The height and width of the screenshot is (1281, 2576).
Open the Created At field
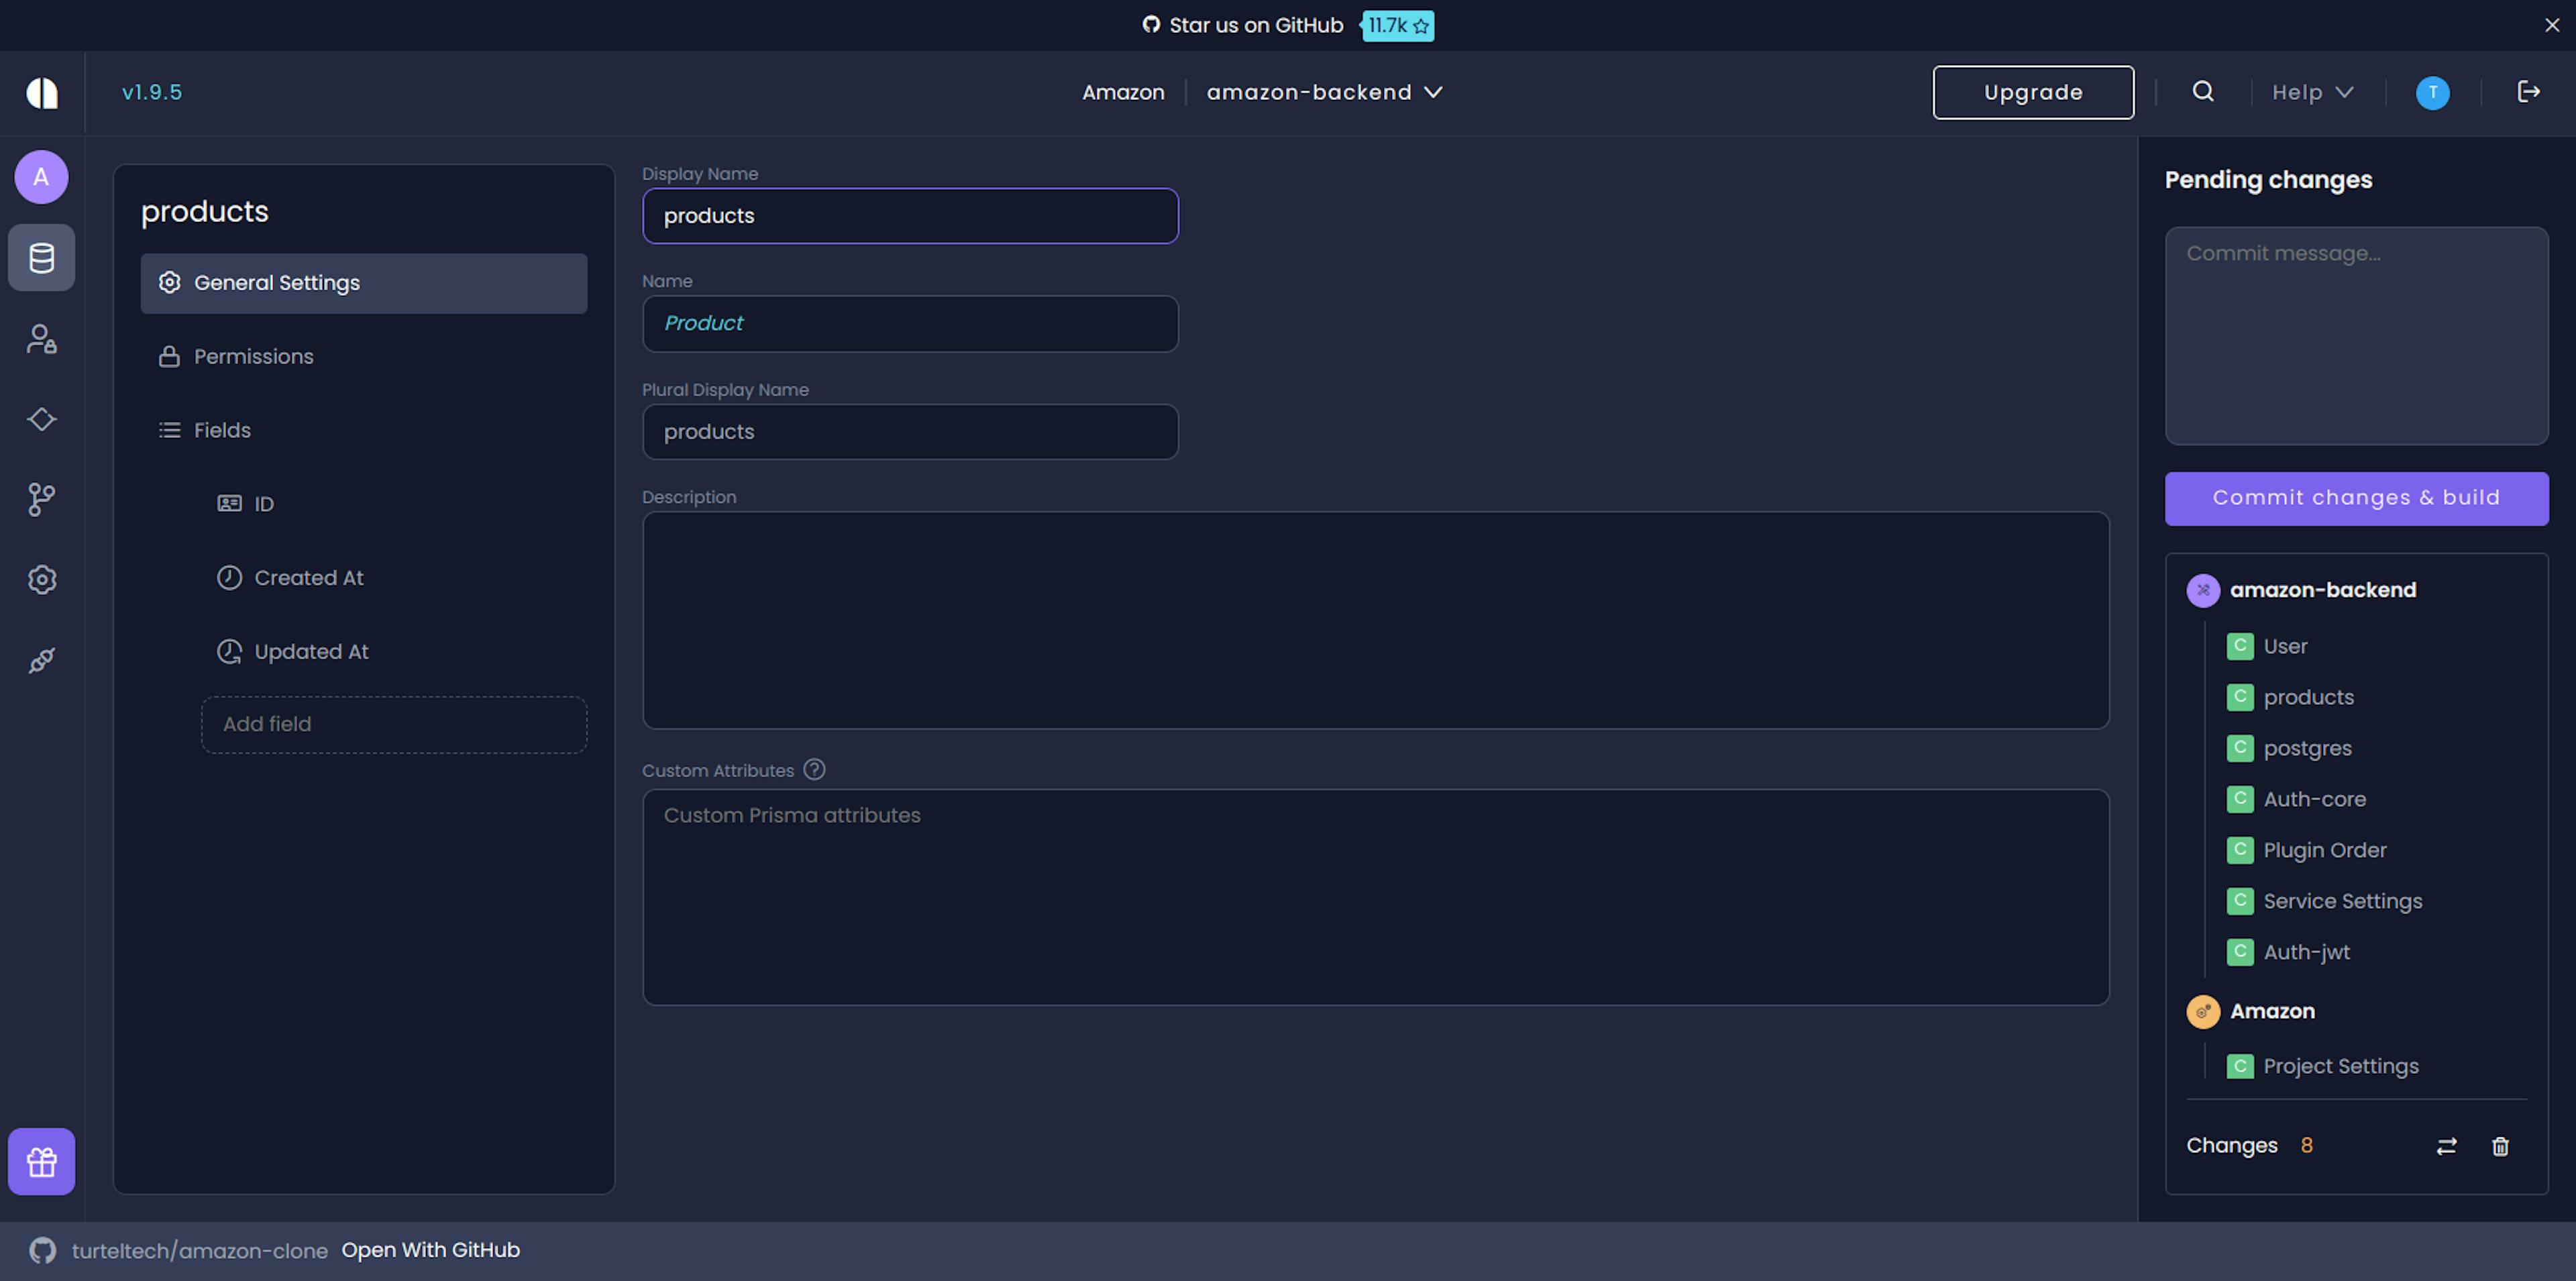pos(308,578)
